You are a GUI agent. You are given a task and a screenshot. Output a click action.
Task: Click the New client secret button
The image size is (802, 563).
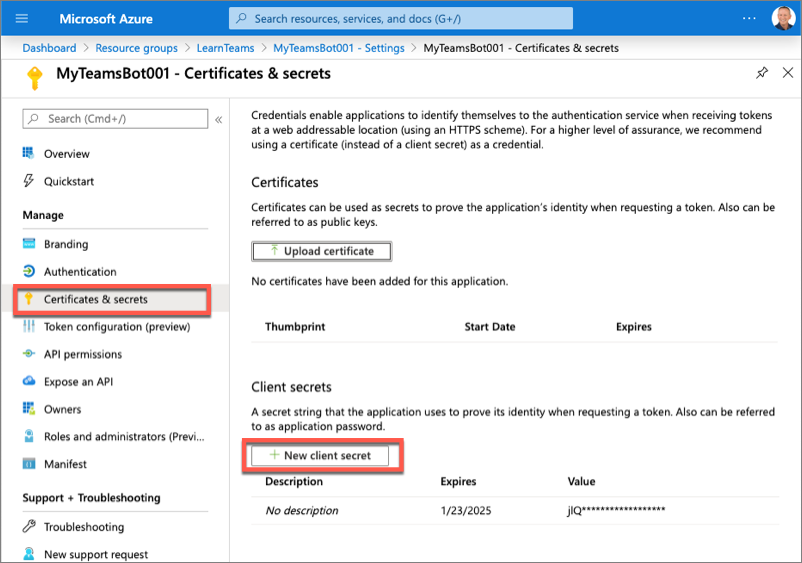click(x=320, y=456)
